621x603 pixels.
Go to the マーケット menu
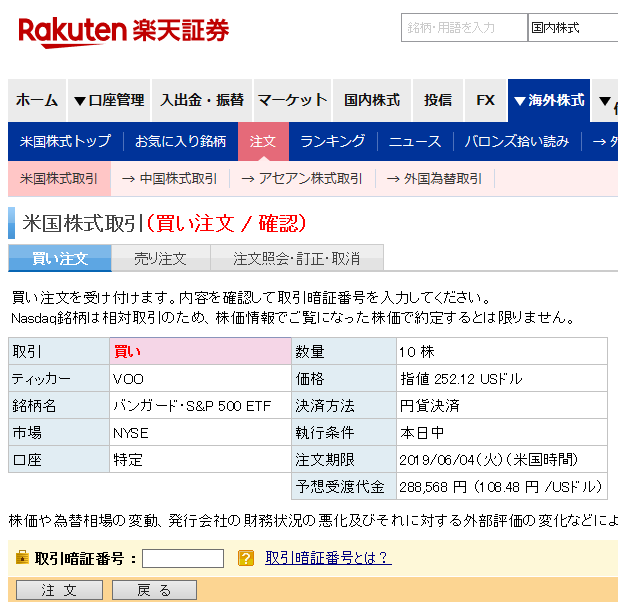[x=292, y=100]
